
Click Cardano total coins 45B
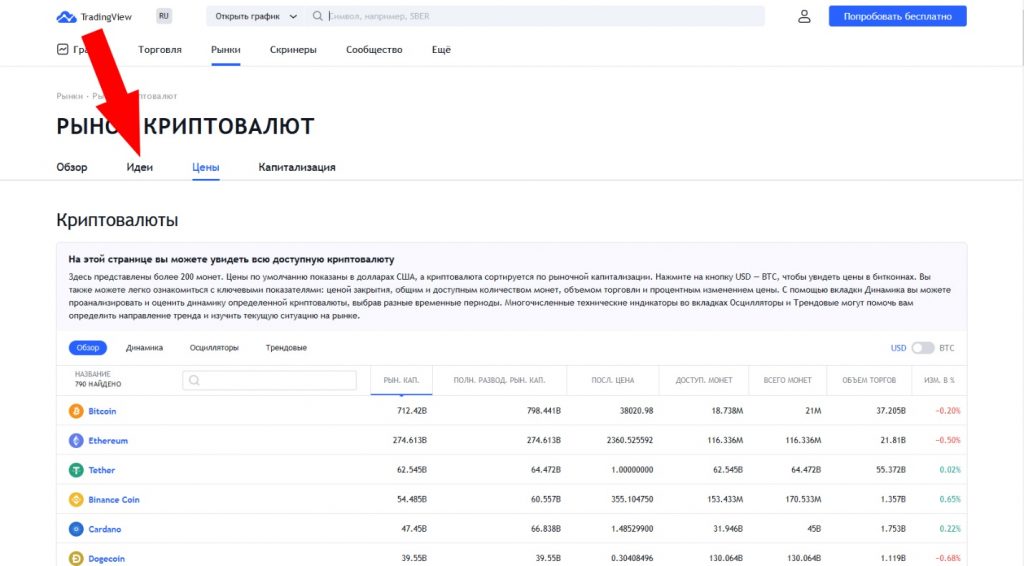[x=814, y=528]
